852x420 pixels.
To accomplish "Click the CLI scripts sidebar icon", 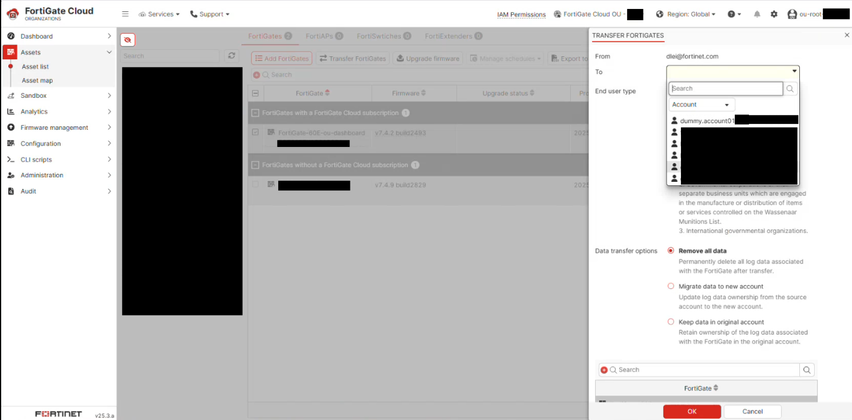I will [10, 160].
